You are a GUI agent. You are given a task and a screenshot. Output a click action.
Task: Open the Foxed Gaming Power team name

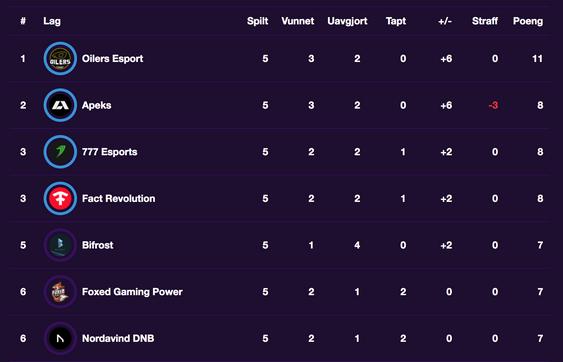click(x=132, y=292)
